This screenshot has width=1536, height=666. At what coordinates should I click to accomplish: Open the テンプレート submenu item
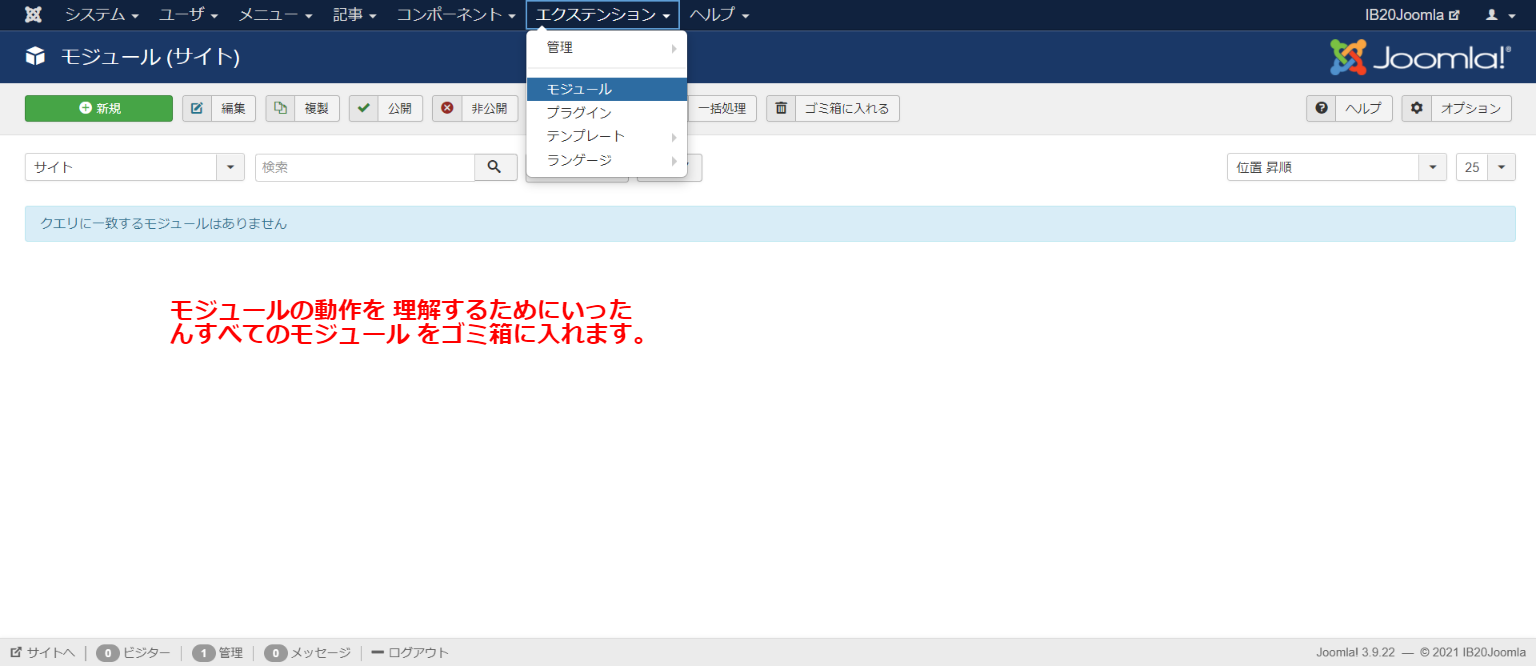click(x=585, y=136)
